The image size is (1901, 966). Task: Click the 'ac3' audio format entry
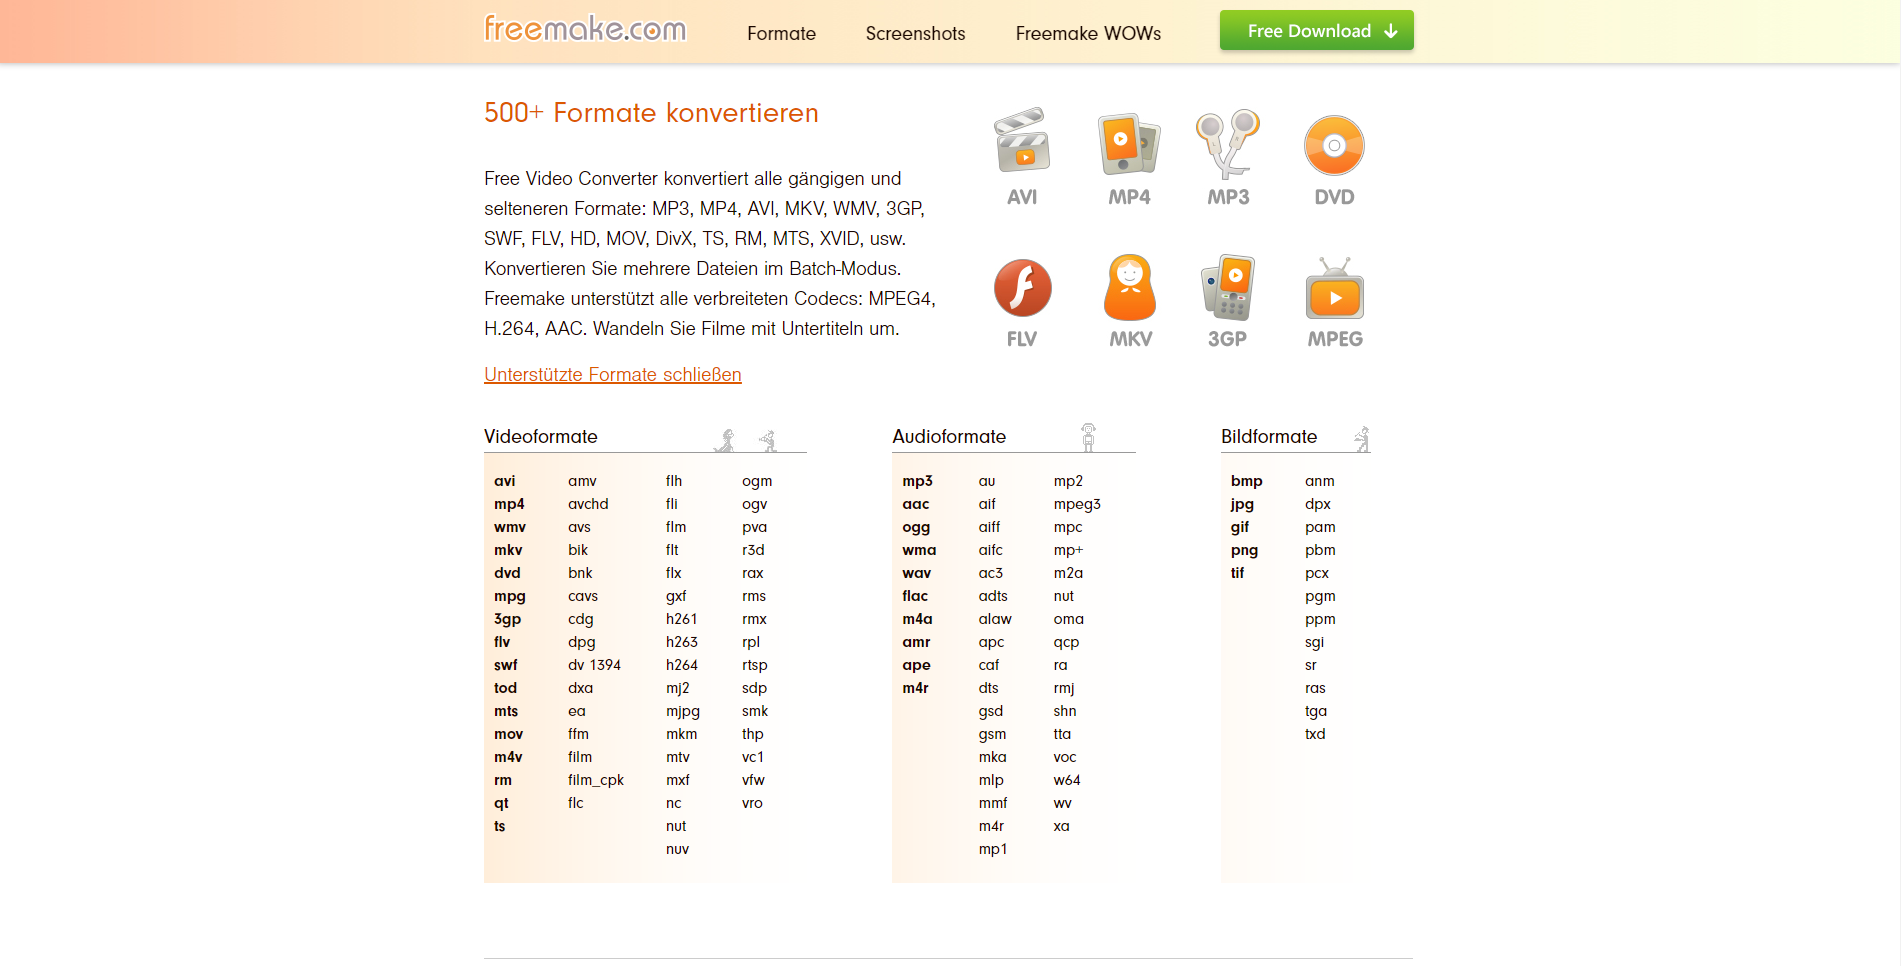click(x=990, y=573)
